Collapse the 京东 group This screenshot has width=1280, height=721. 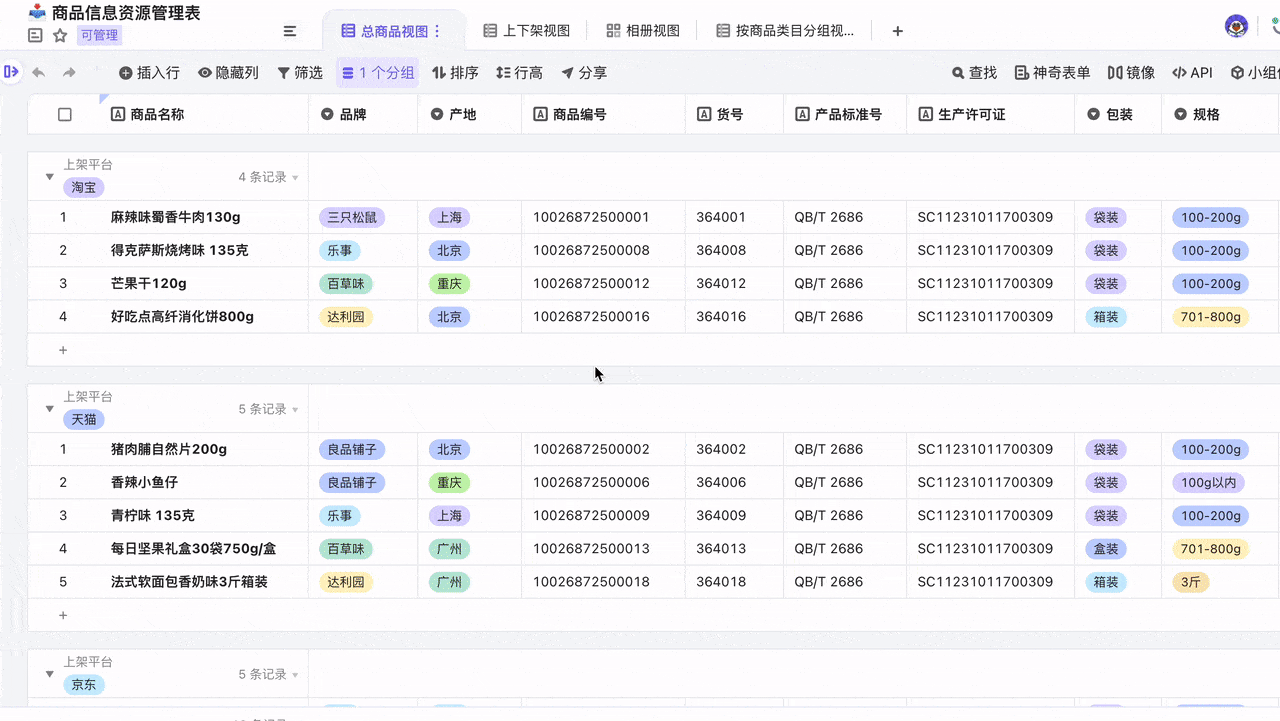coord(50,674)
